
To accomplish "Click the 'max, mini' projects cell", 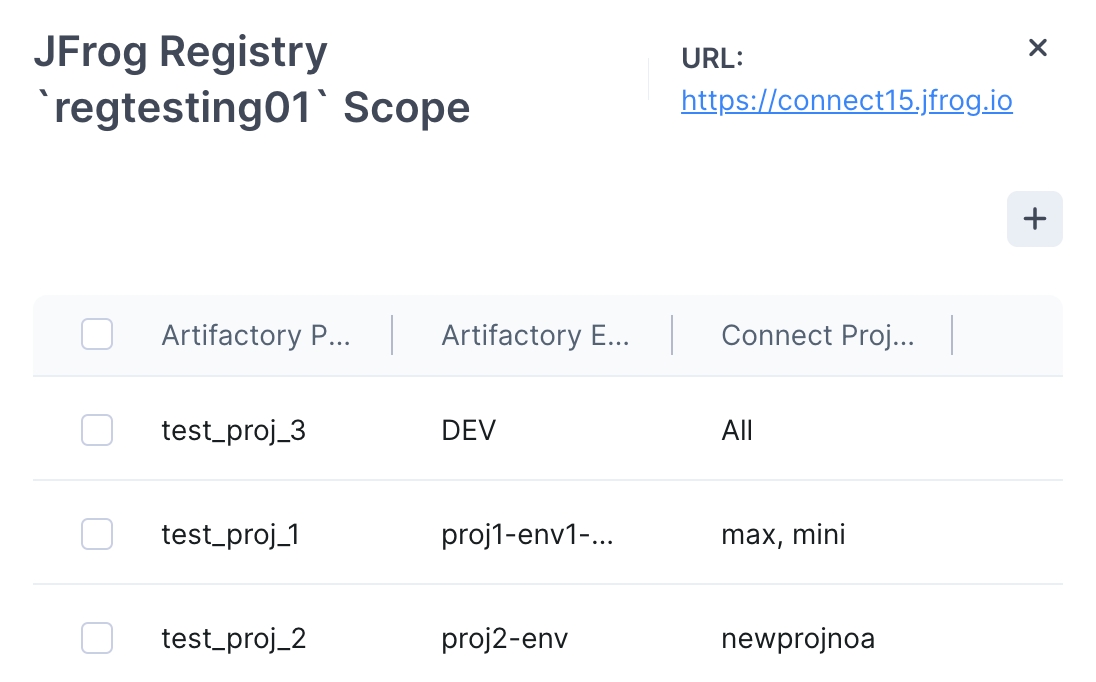I will (x=783, y=535).
